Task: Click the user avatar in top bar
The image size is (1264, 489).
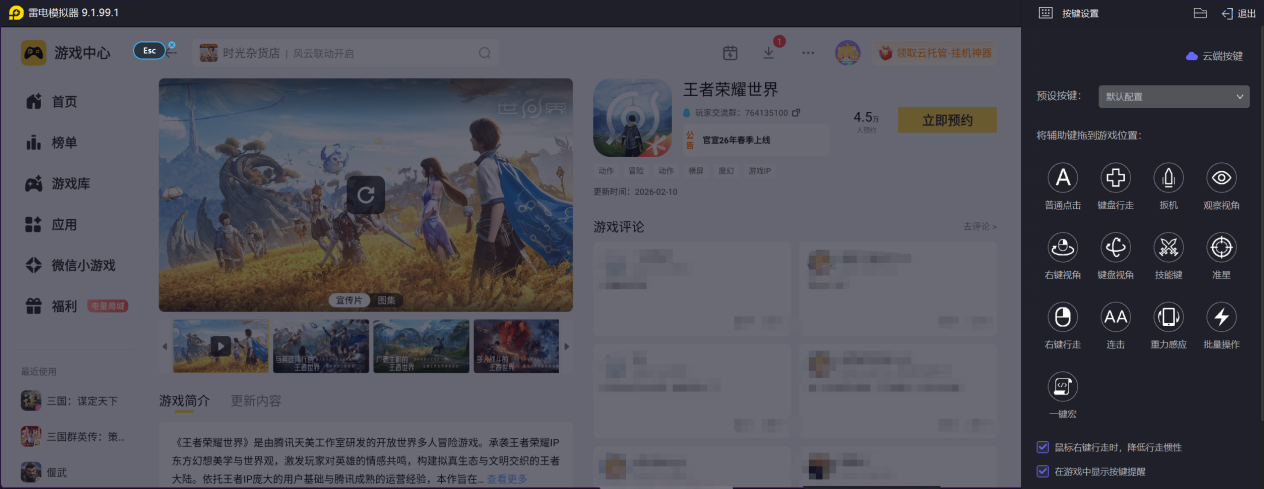Action: [848, 53]
